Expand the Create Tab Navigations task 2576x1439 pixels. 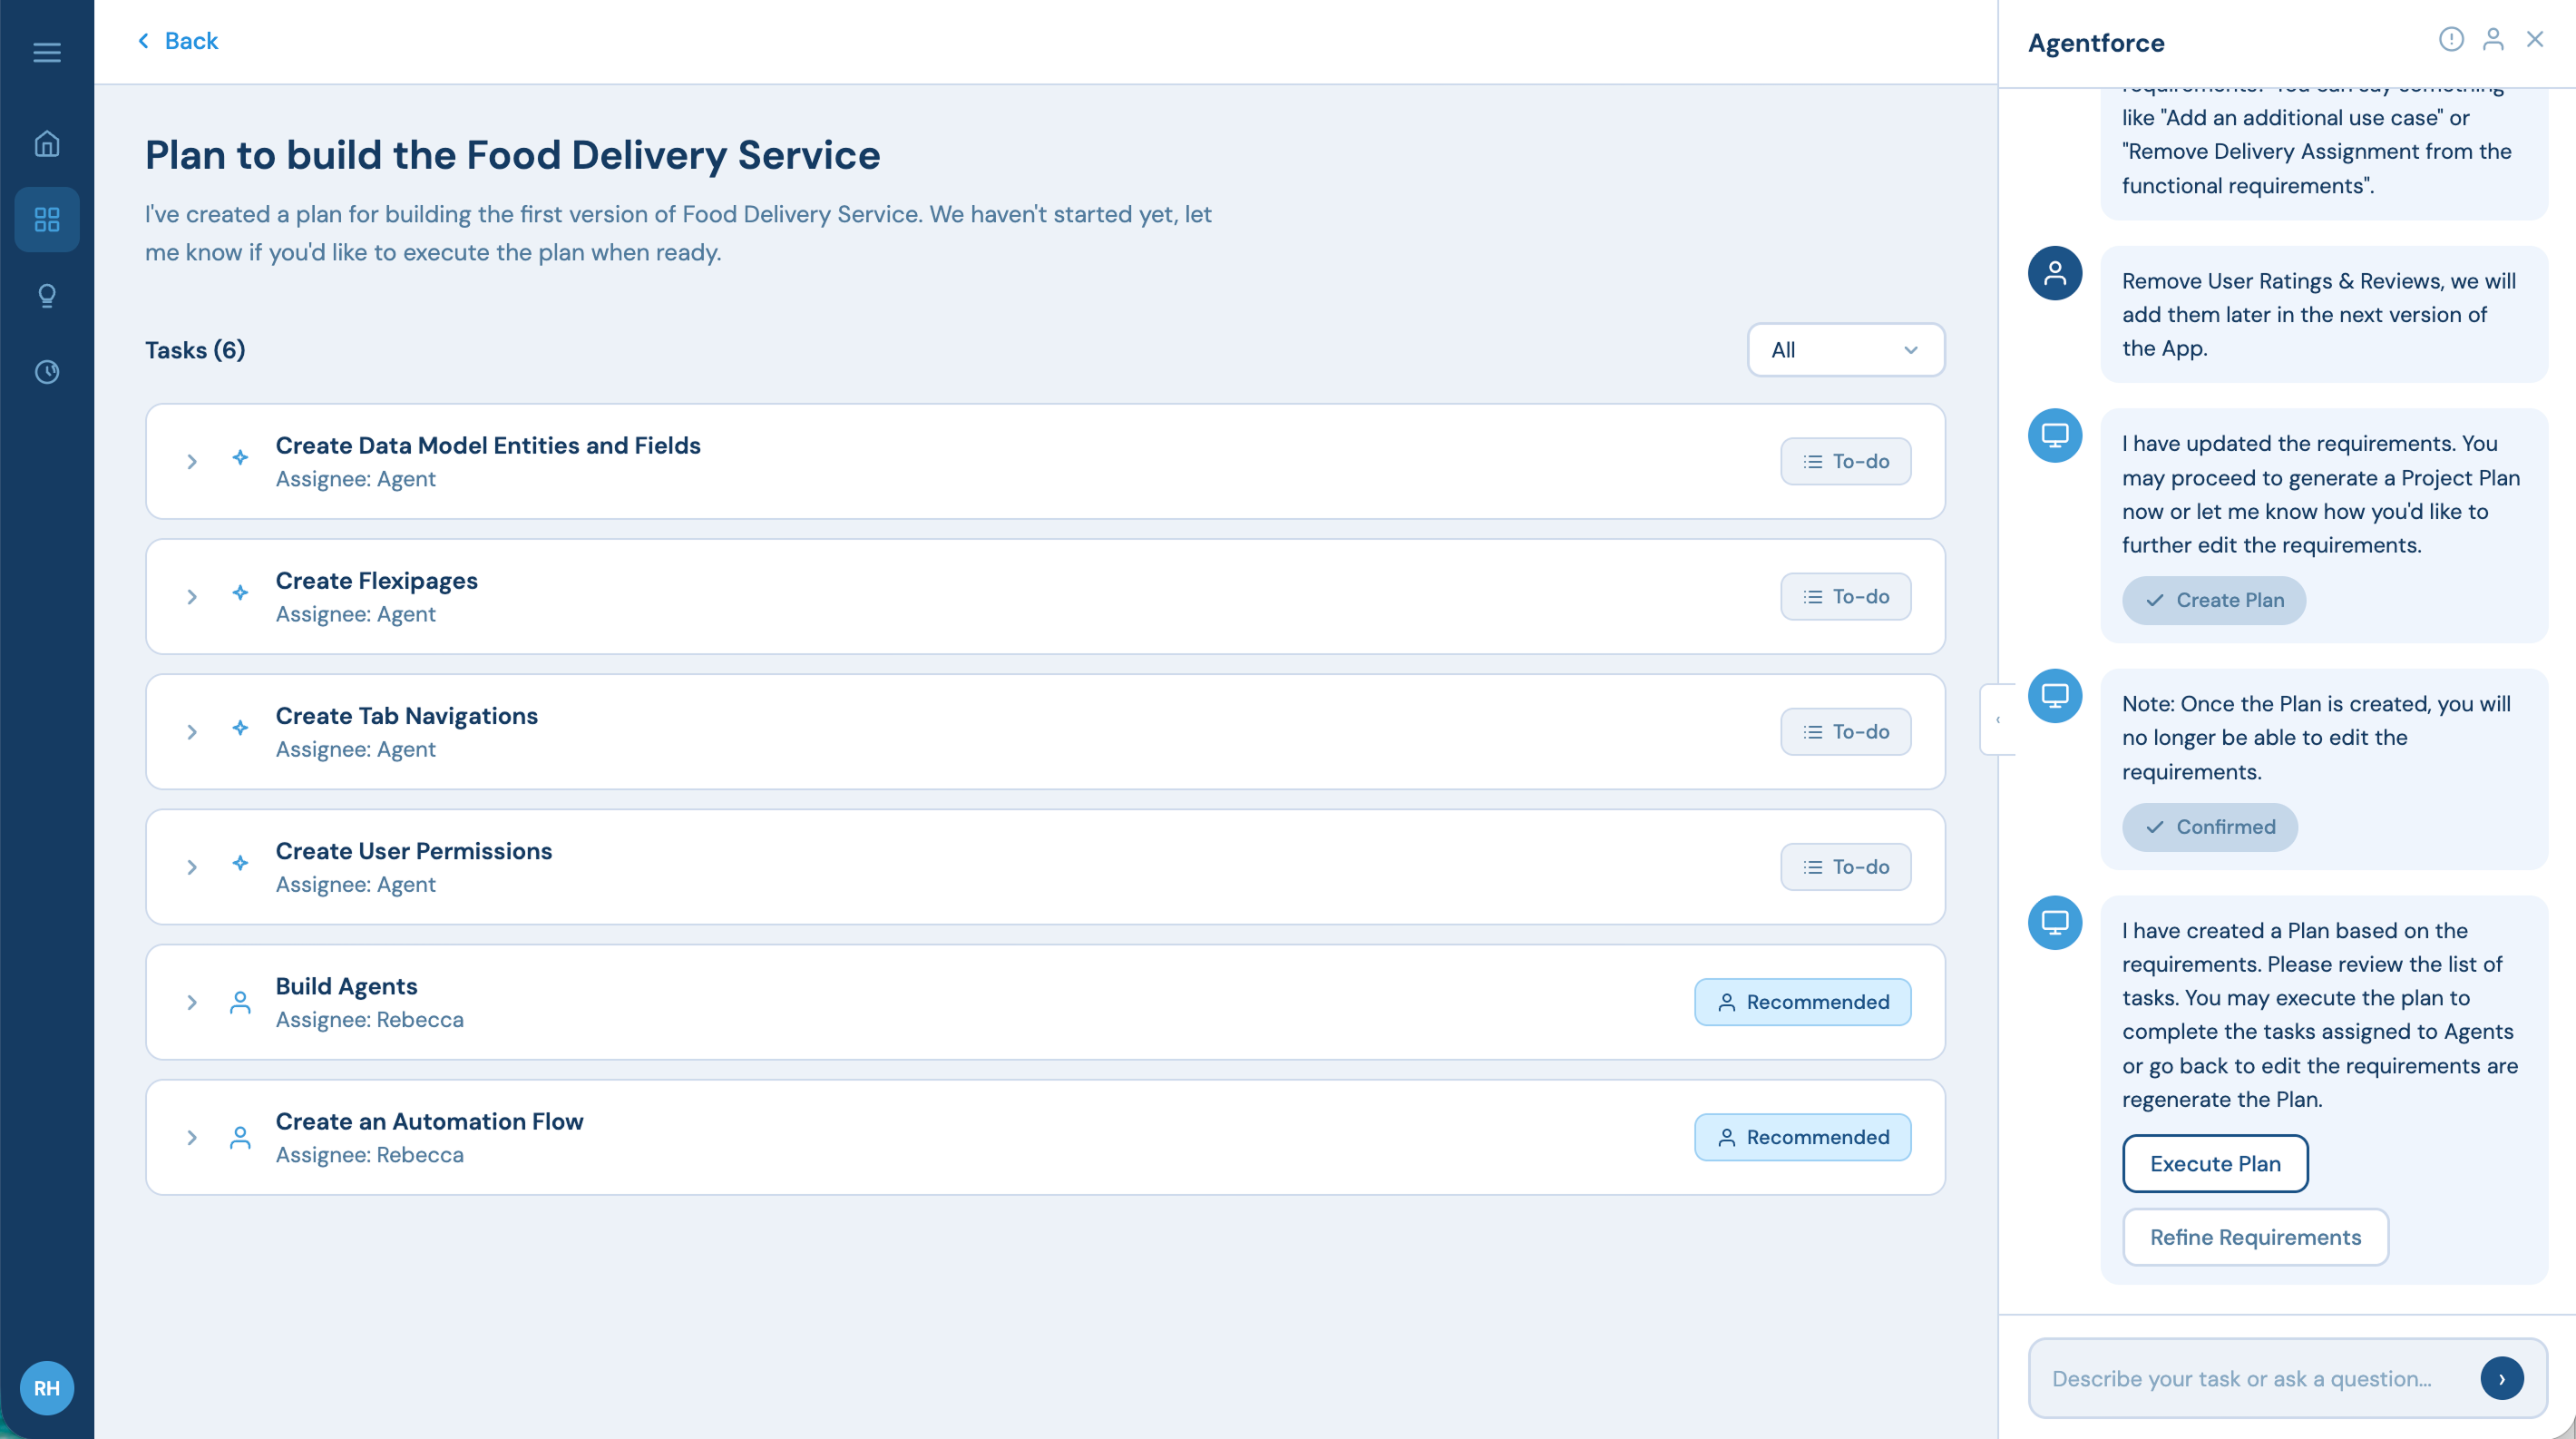tap(191, 732)
